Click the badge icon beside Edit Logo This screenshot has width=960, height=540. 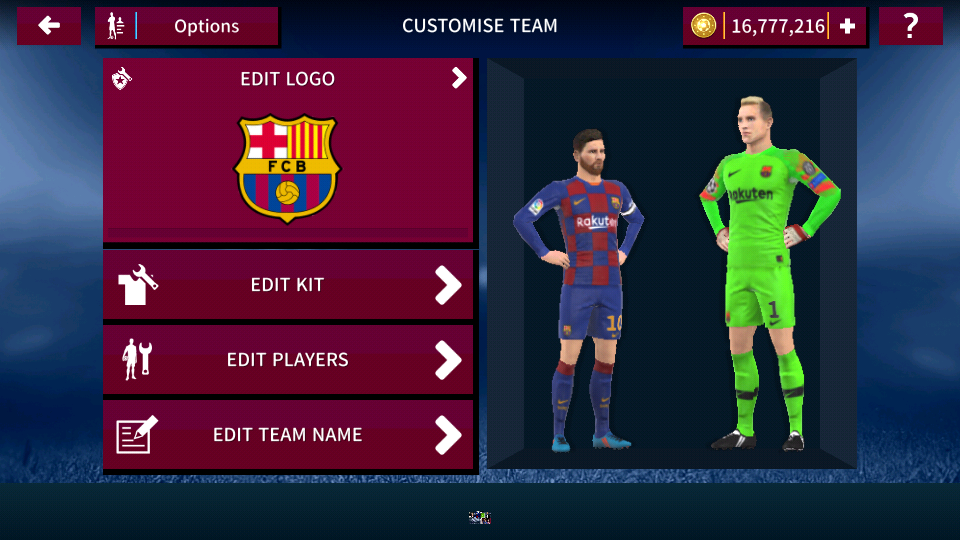pyautogui.click(x=122, y=78)
